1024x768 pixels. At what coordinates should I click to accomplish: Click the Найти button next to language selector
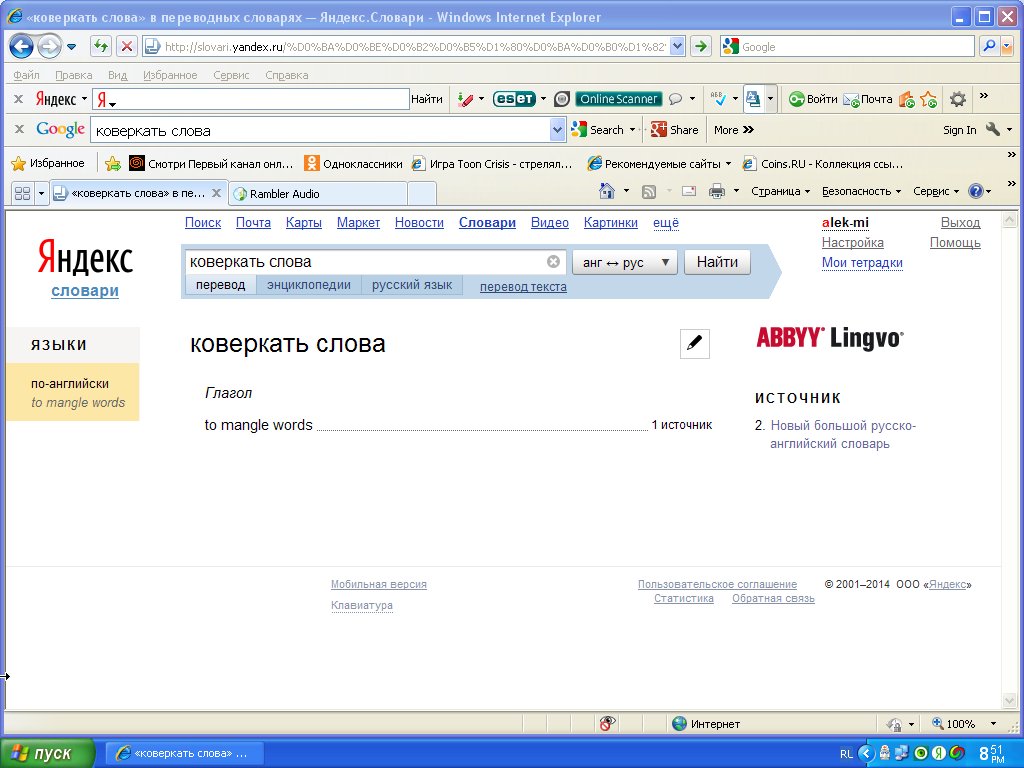(717, 262)
